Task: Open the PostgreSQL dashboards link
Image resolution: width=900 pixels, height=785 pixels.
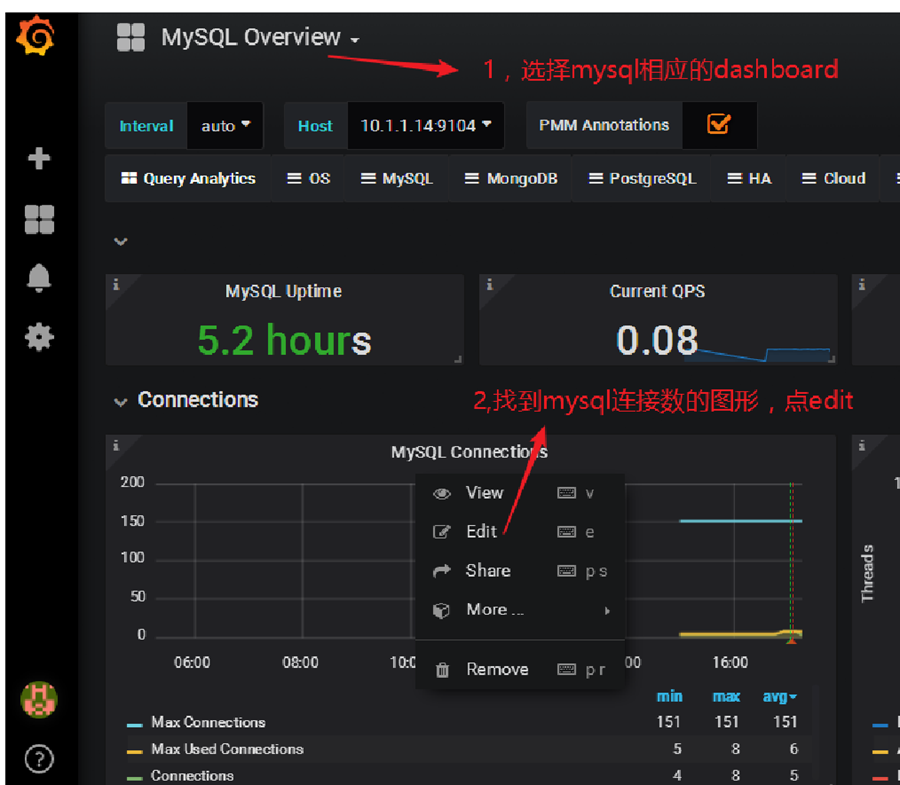Action: click(642, 178)
